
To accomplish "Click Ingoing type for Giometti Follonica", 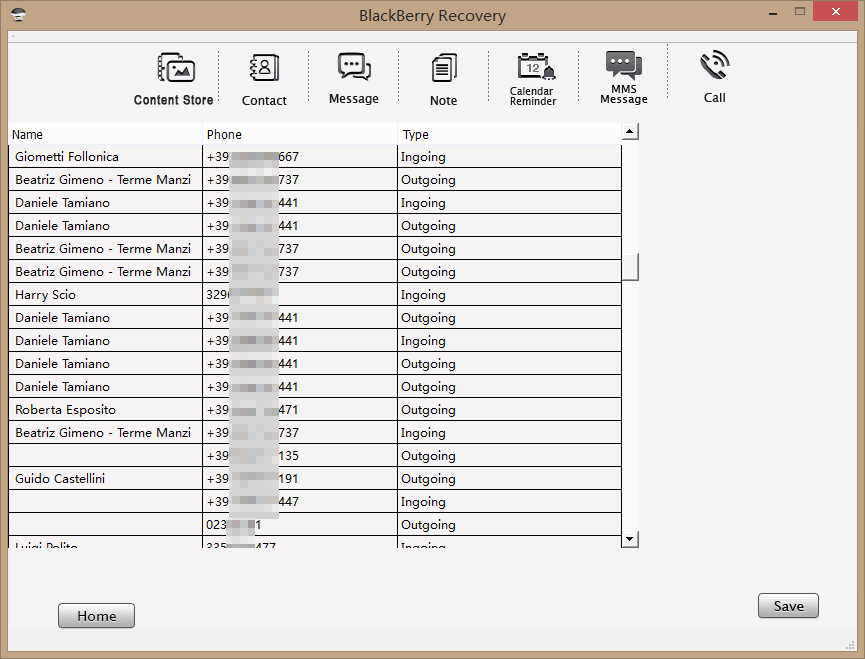I will (510, 157).
